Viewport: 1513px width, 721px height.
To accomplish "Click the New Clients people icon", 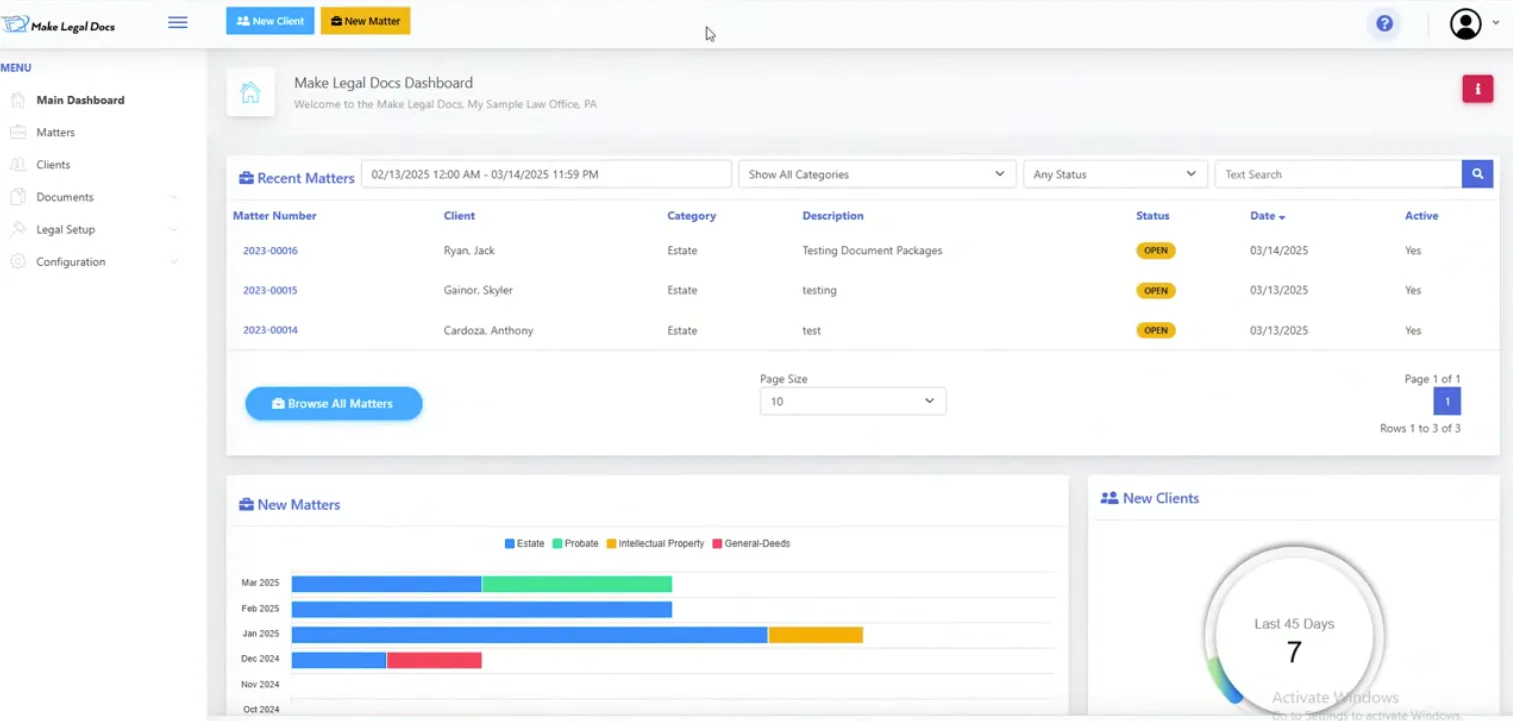I will point(1109,498).
